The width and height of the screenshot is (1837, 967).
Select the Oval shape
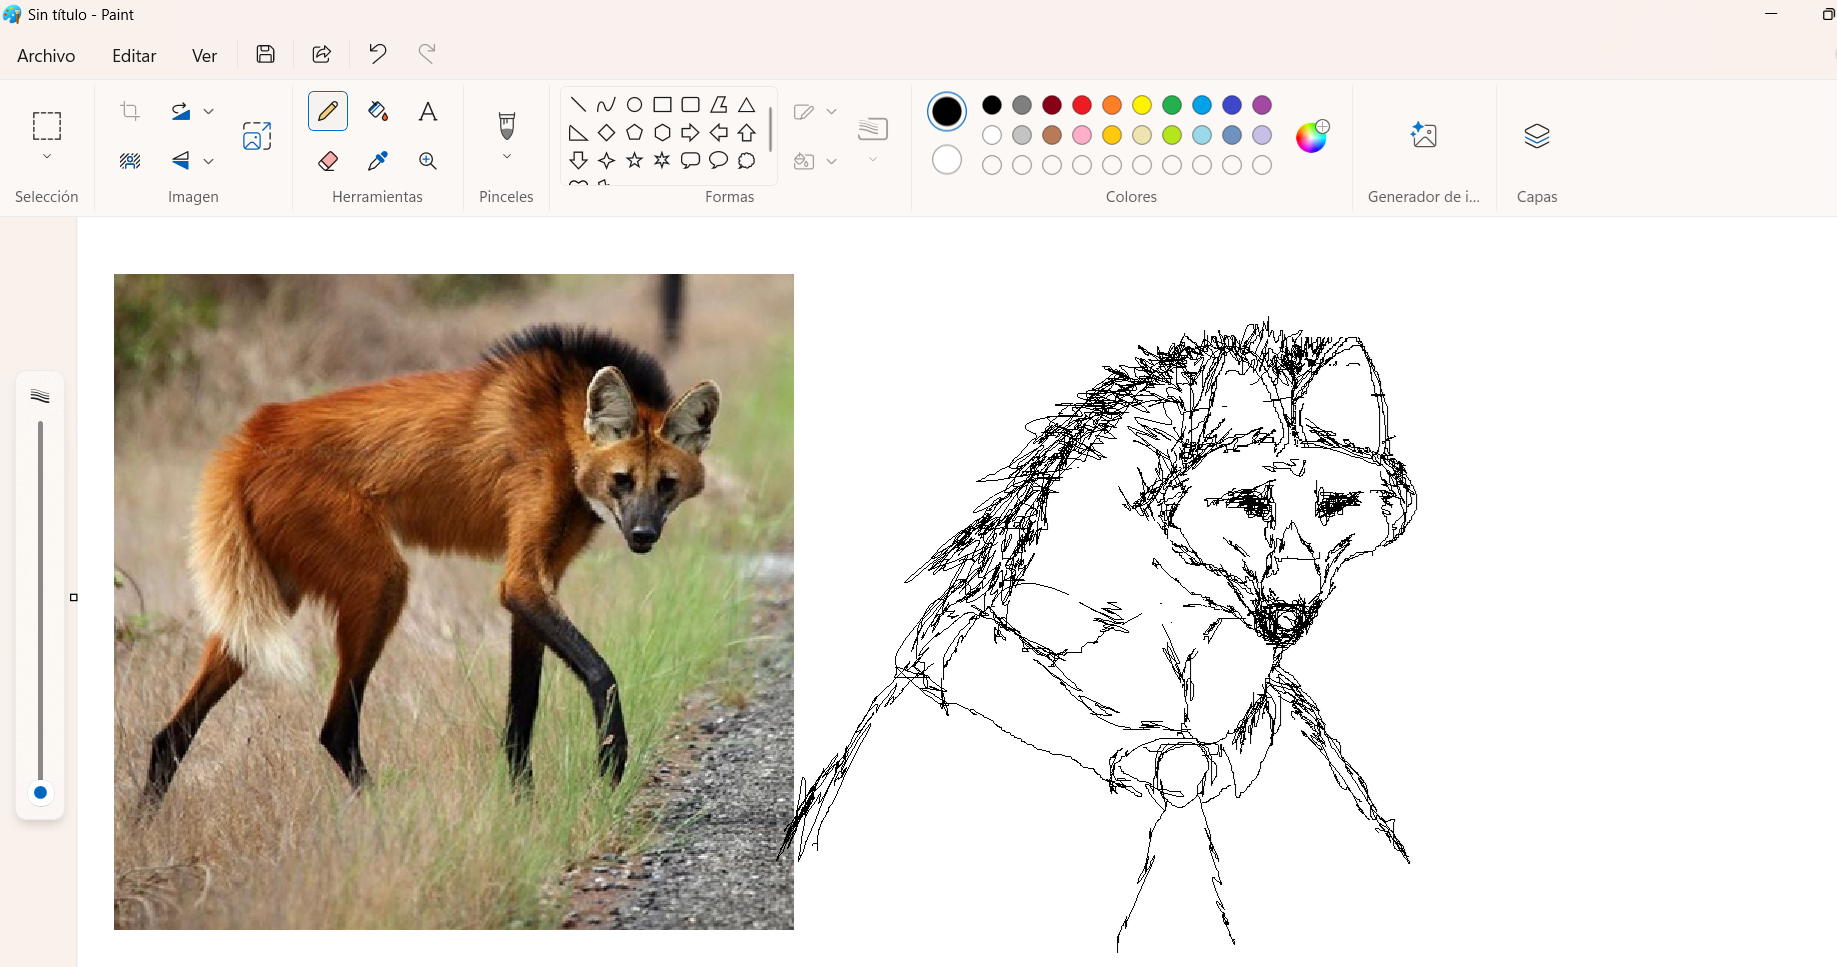(x=634, y=105)
